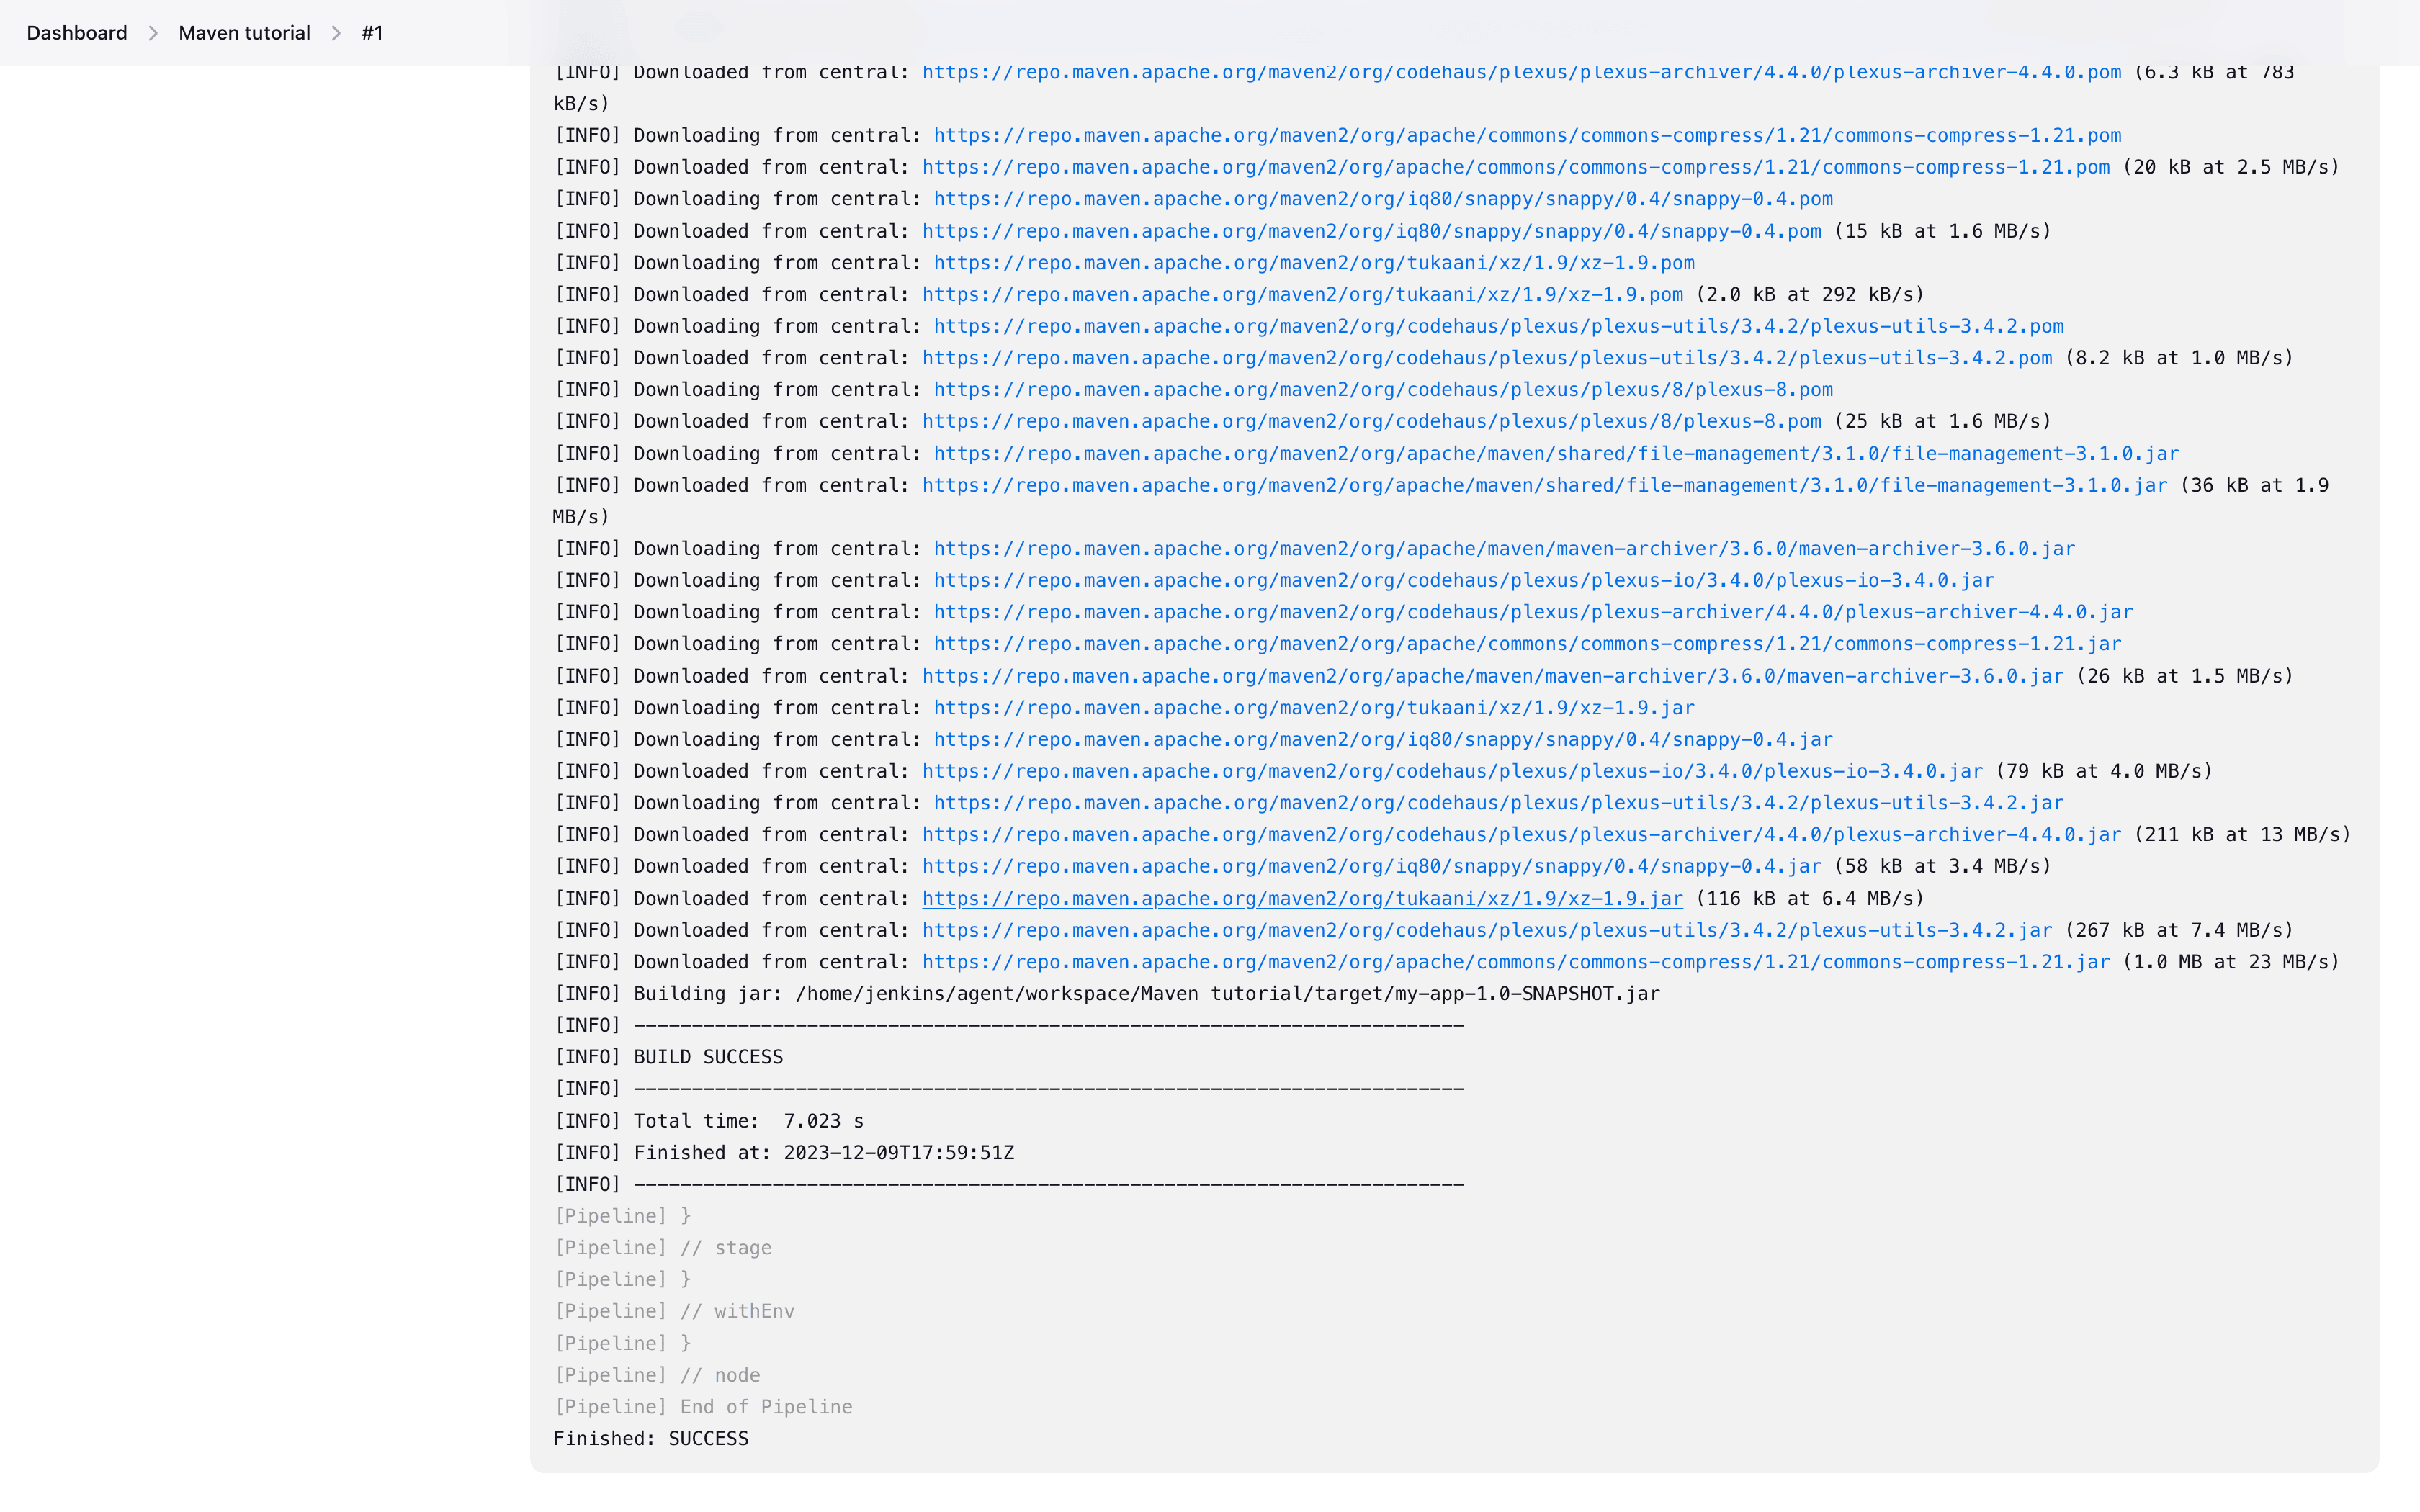The width and height of the screenshot is (2420, 1512).
Task: Open the commons-compress-1.21.jar link
Action: [x=1525, y=643]
